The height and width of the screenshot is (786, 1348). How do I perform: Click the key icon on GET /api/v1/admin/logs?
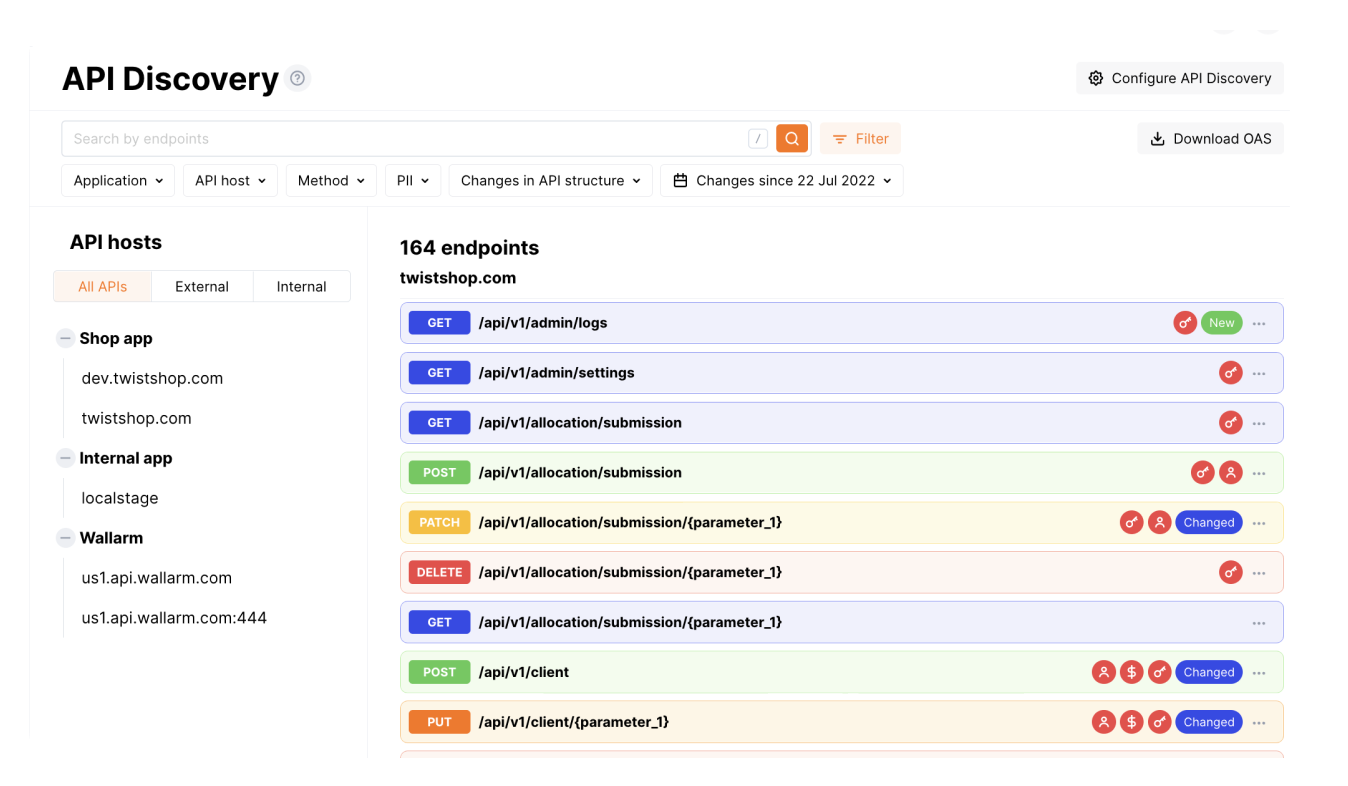[1185, 323]
